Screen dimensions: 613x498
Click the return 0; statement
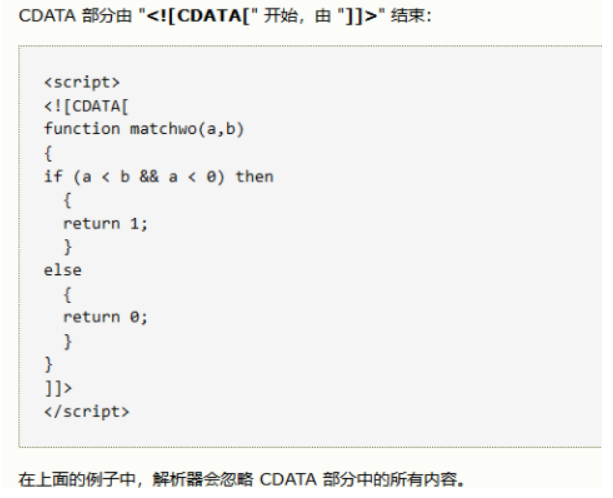coord(106,317)
